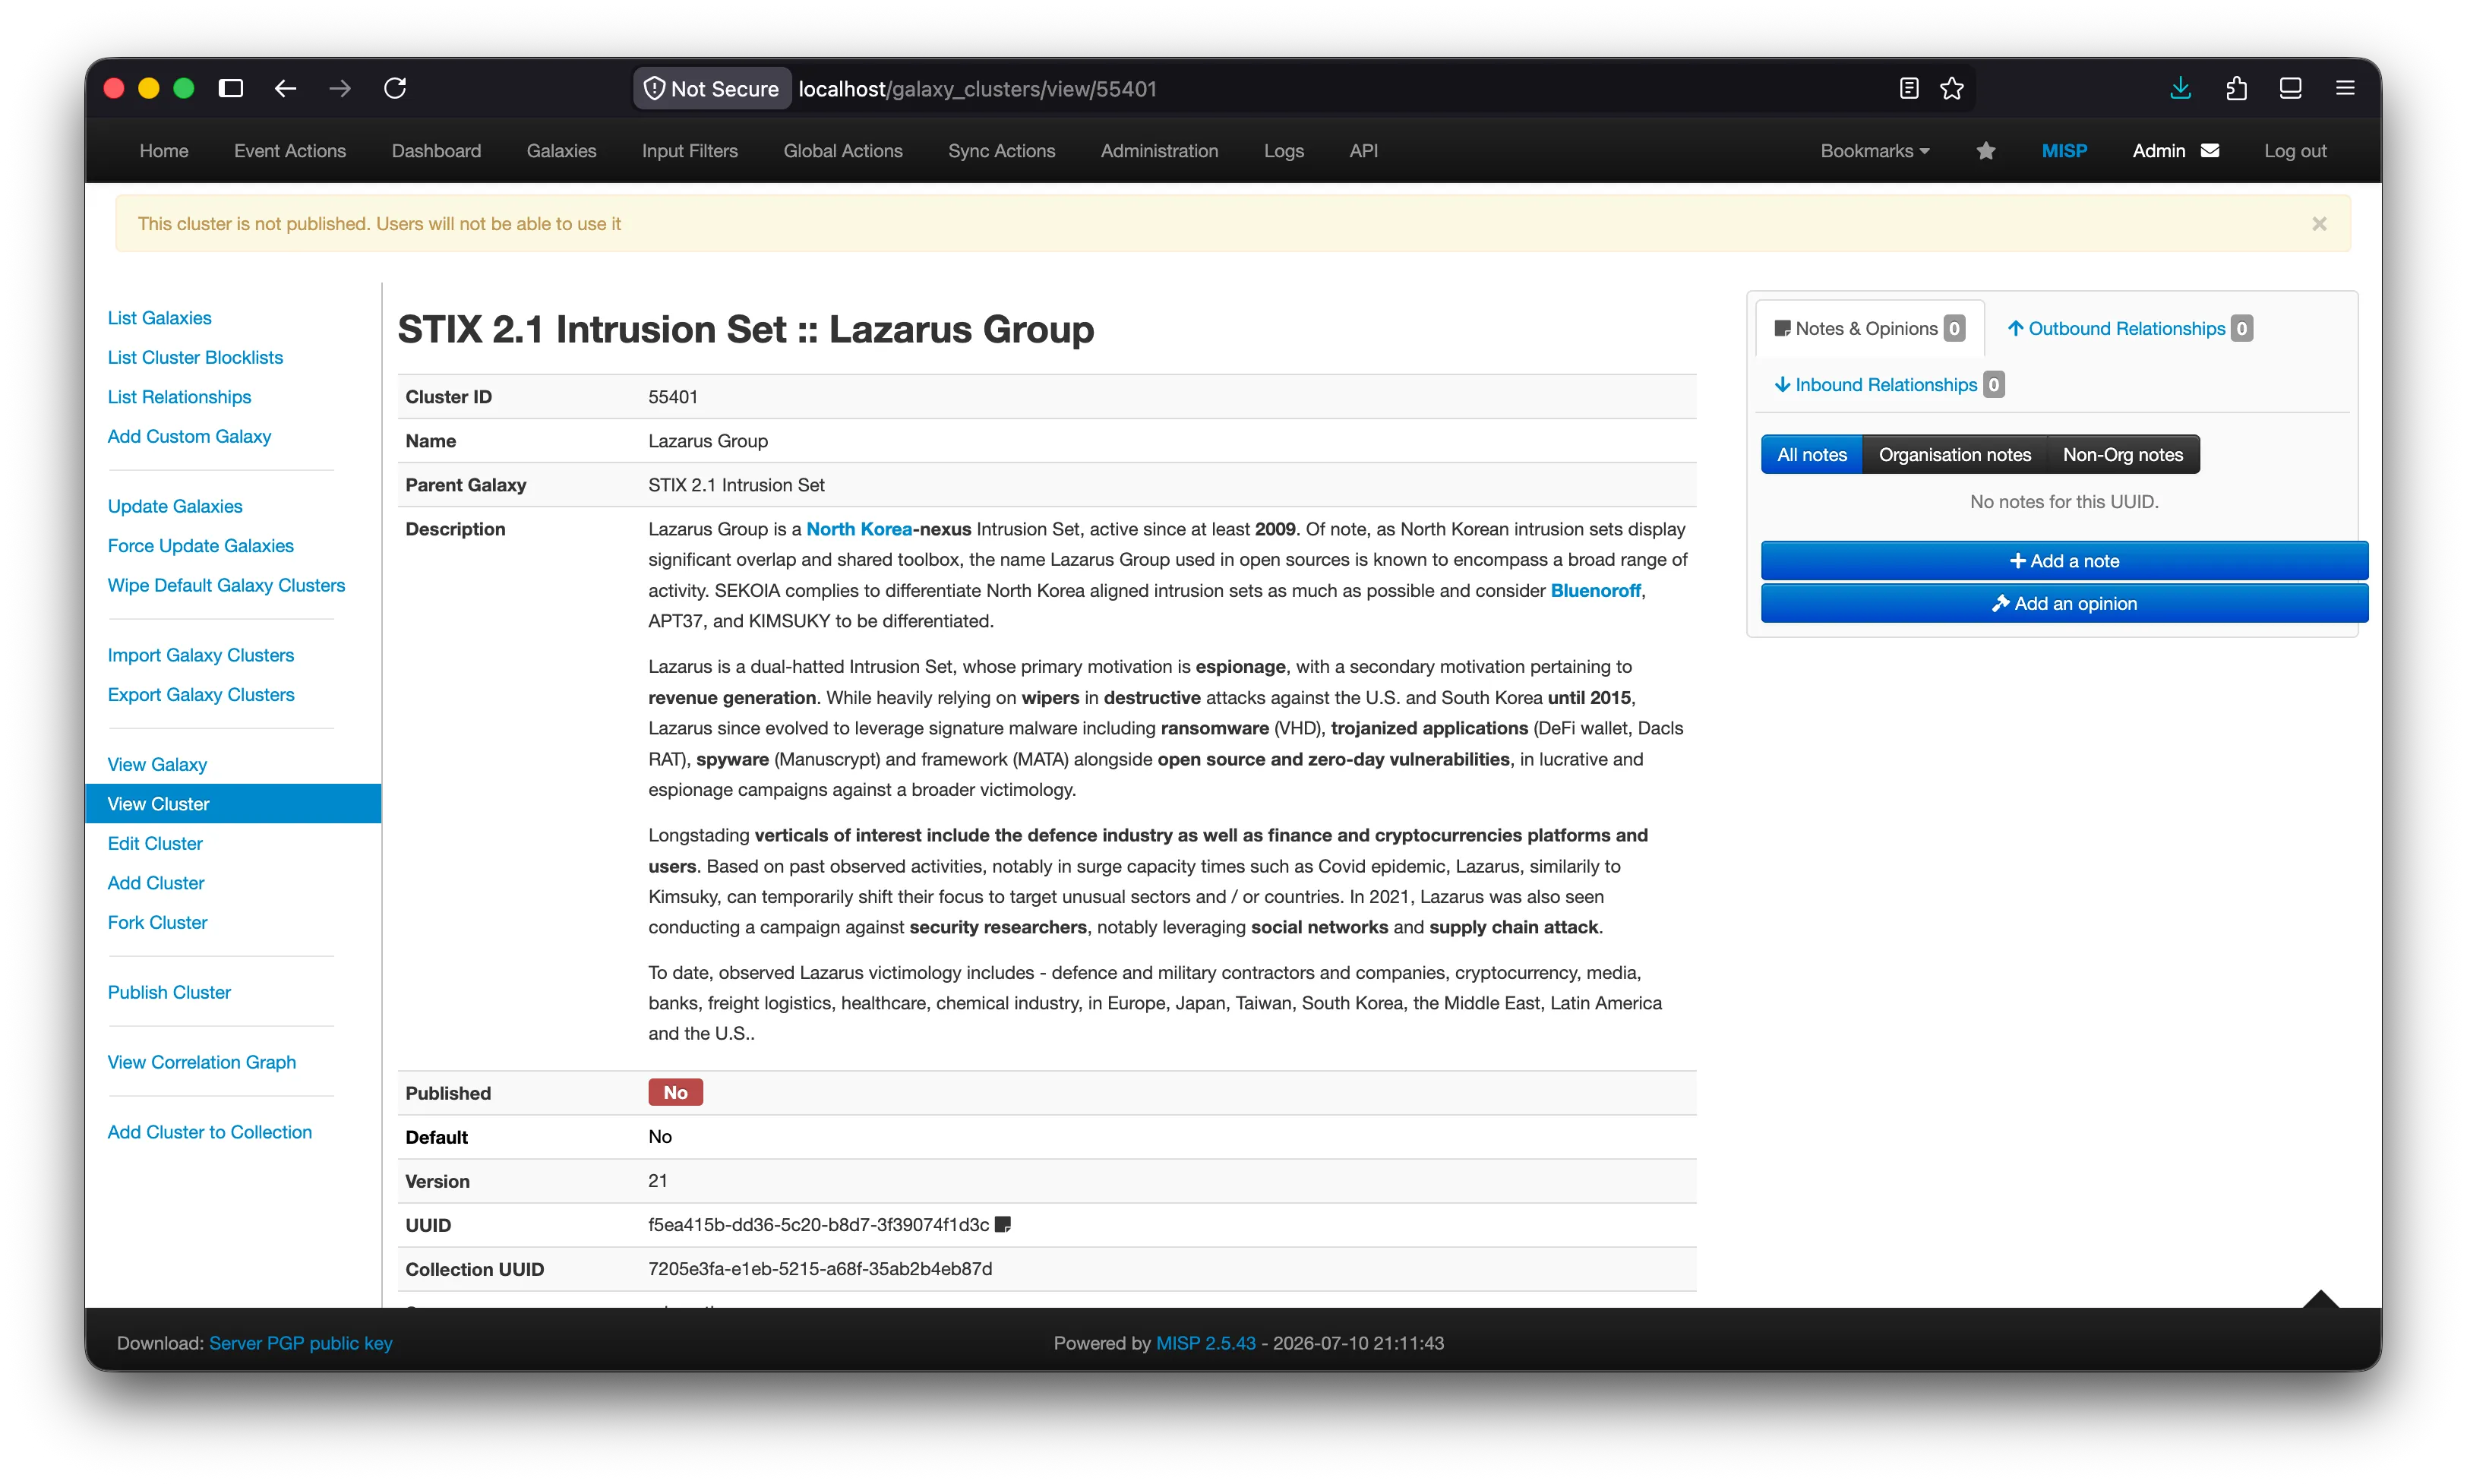Click Publish Cluster in the sidebar
This screenshot has width=2467, height=1484.
coord(169,993)
